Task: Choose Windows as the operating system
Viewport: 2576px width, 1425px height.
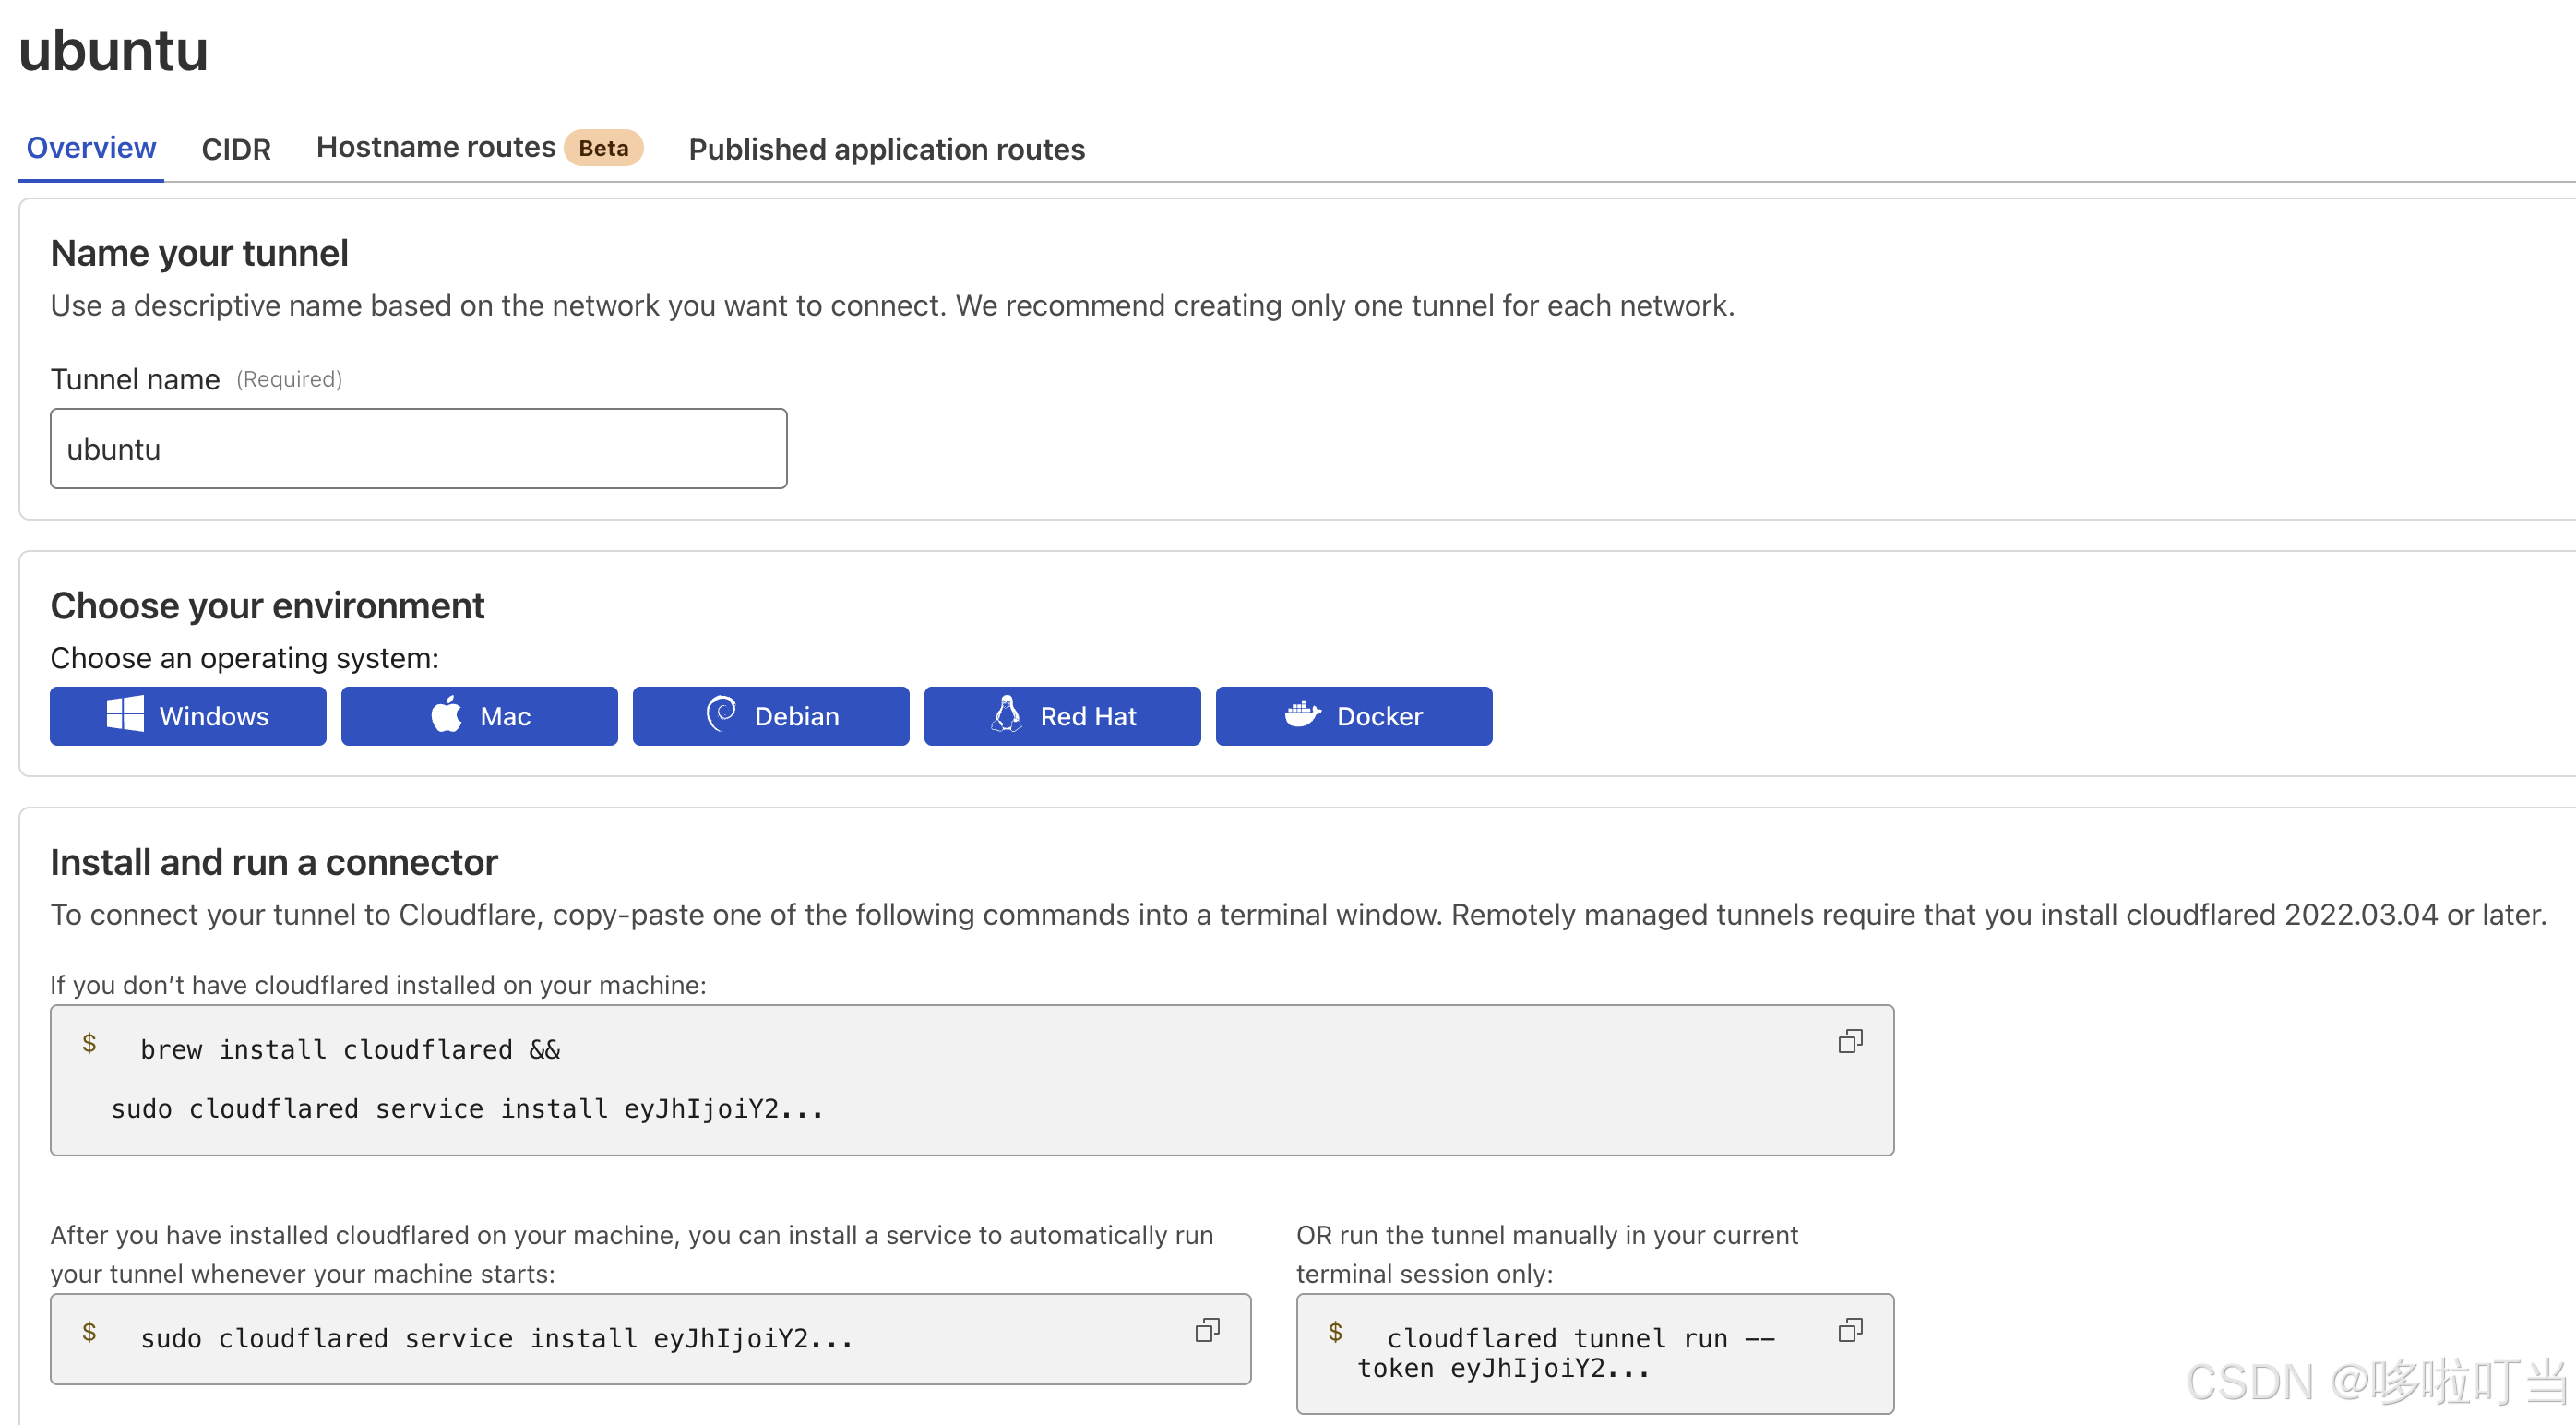Action: [x=187, y=715]
